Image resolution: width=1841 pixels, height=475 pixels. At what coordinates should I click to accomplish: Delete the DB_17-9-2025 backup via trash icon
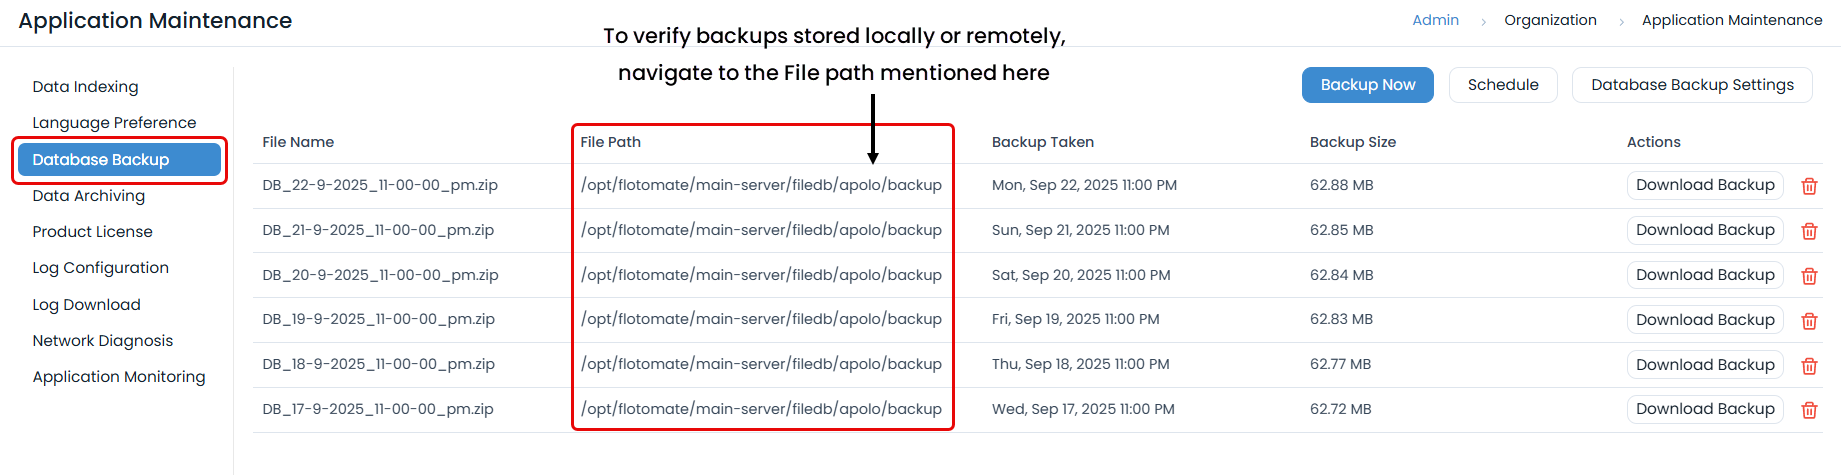tap(1809, 410)
